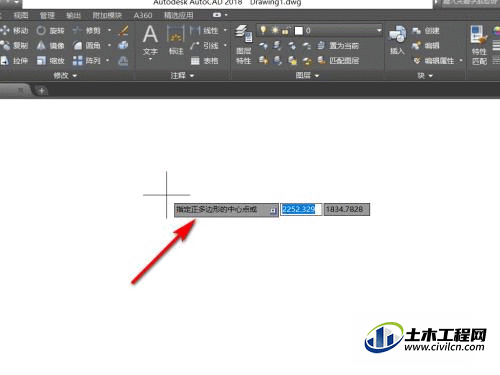Expand the Array (阵列) dropdown arrow

108,61
